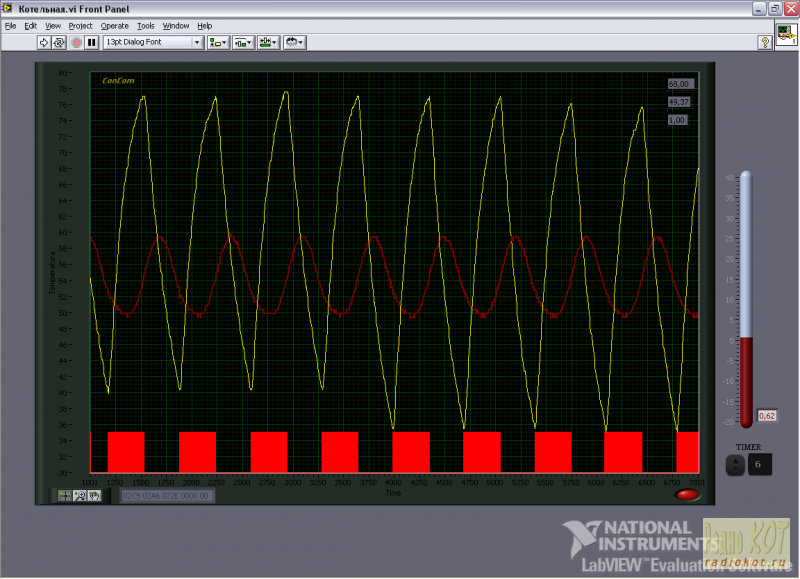Click the Run arrow button
The height and width of the screenshot is (579, 800).
point(44,42)
